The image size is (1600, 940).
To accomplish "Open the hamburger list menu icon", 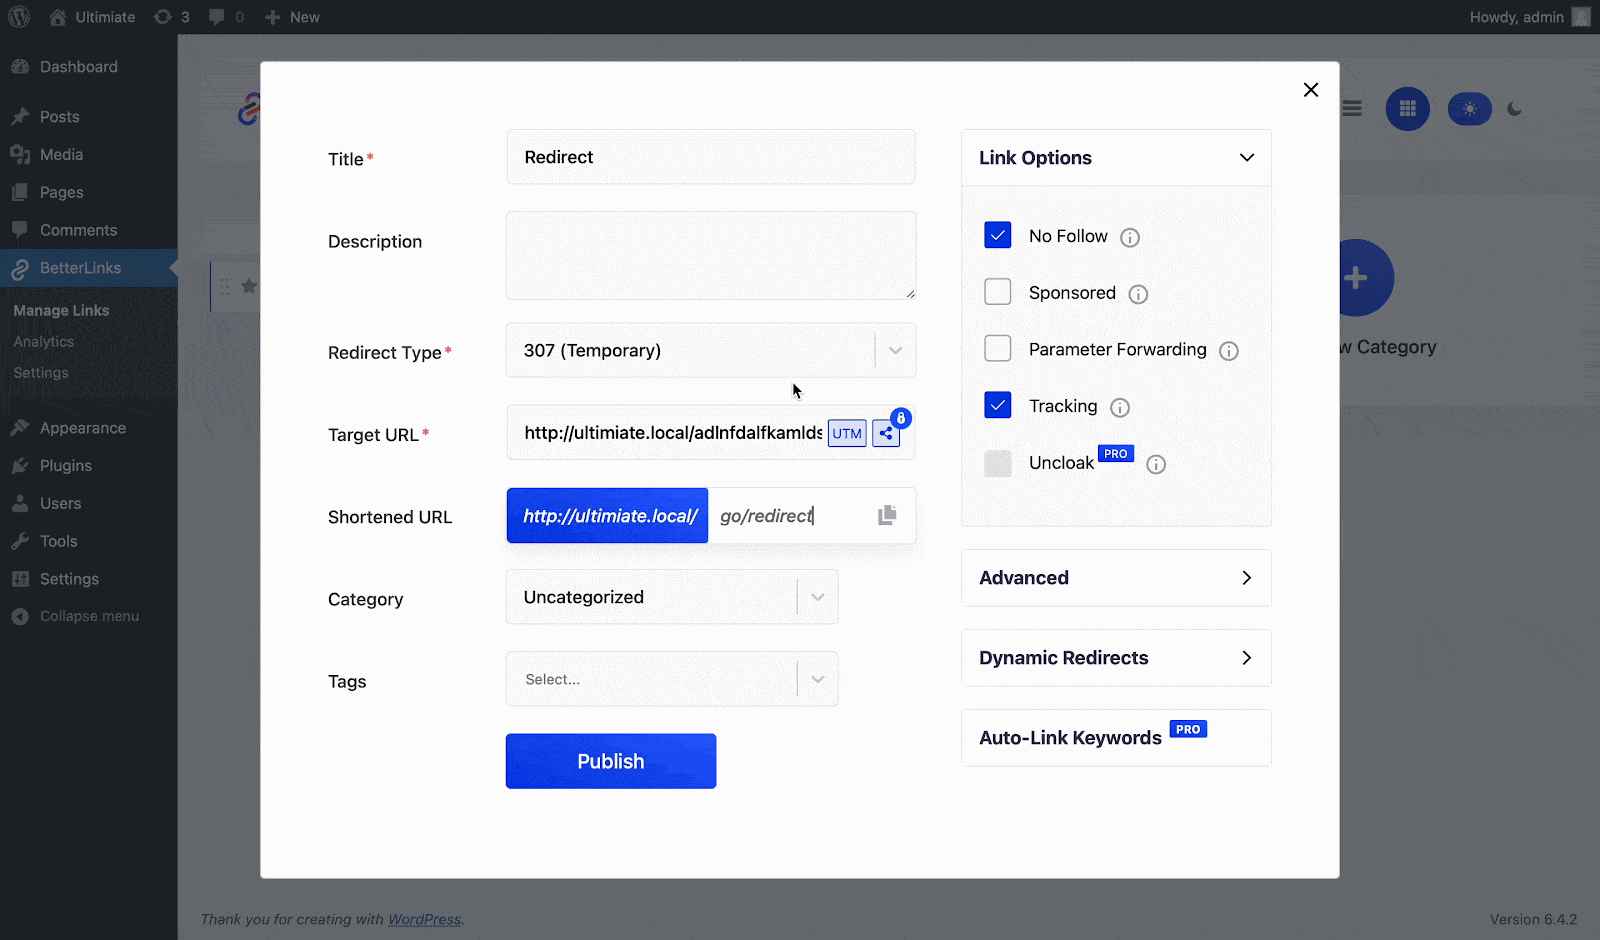I will coord(1351,108).
